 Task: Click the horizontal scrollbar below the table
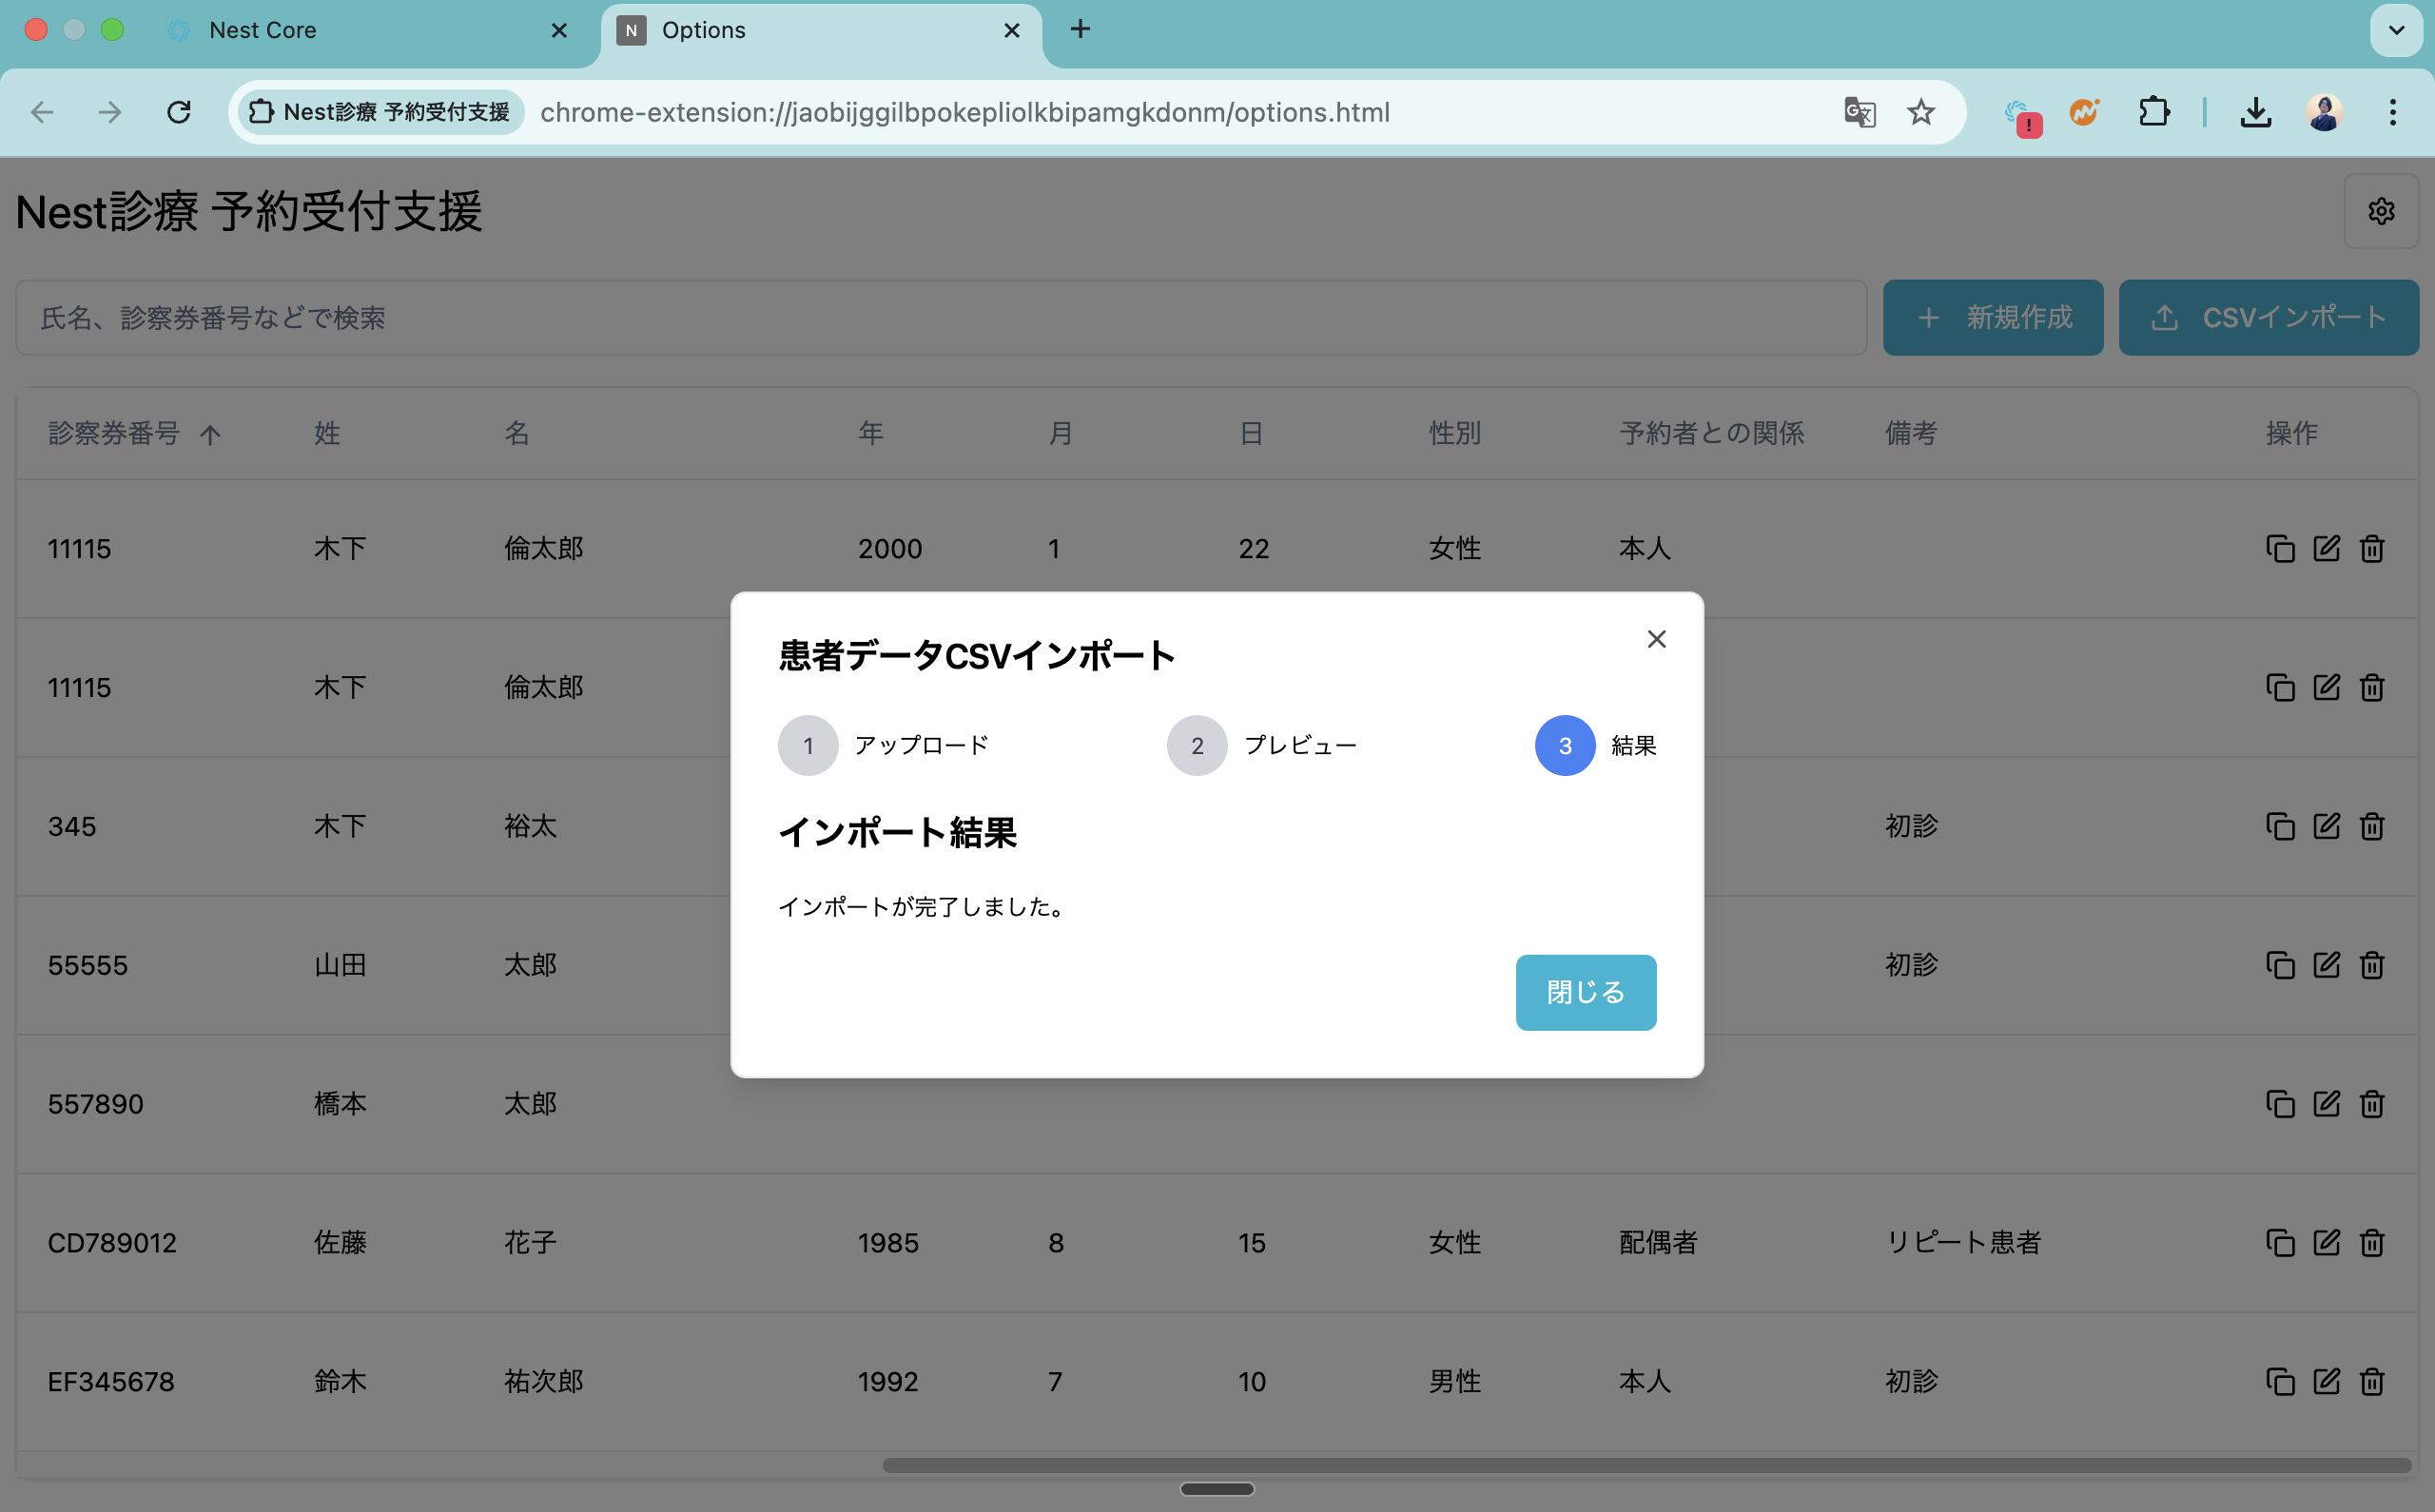pyautogui.click(x=1646, y=1465)
